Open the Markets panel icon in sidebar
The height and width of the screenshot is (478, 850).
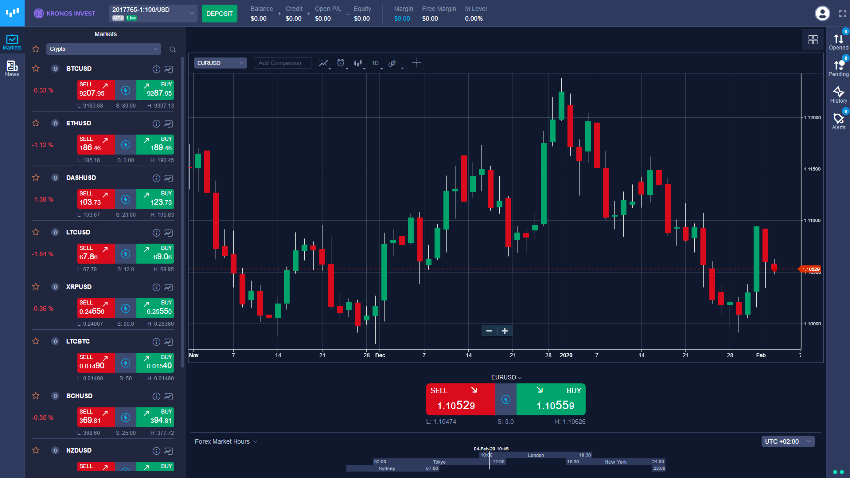click(x=12, y=42)
